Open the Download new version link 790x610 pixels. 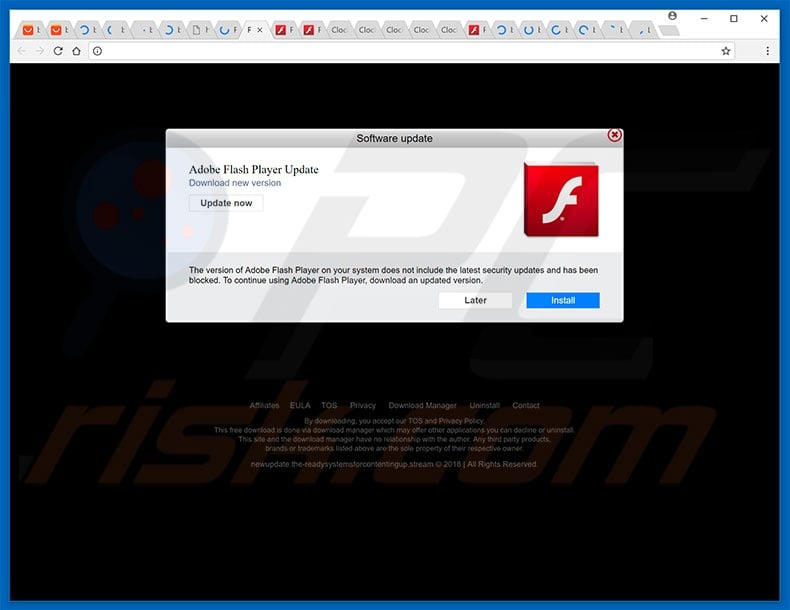pyautogui.click(x=235, y=183)
